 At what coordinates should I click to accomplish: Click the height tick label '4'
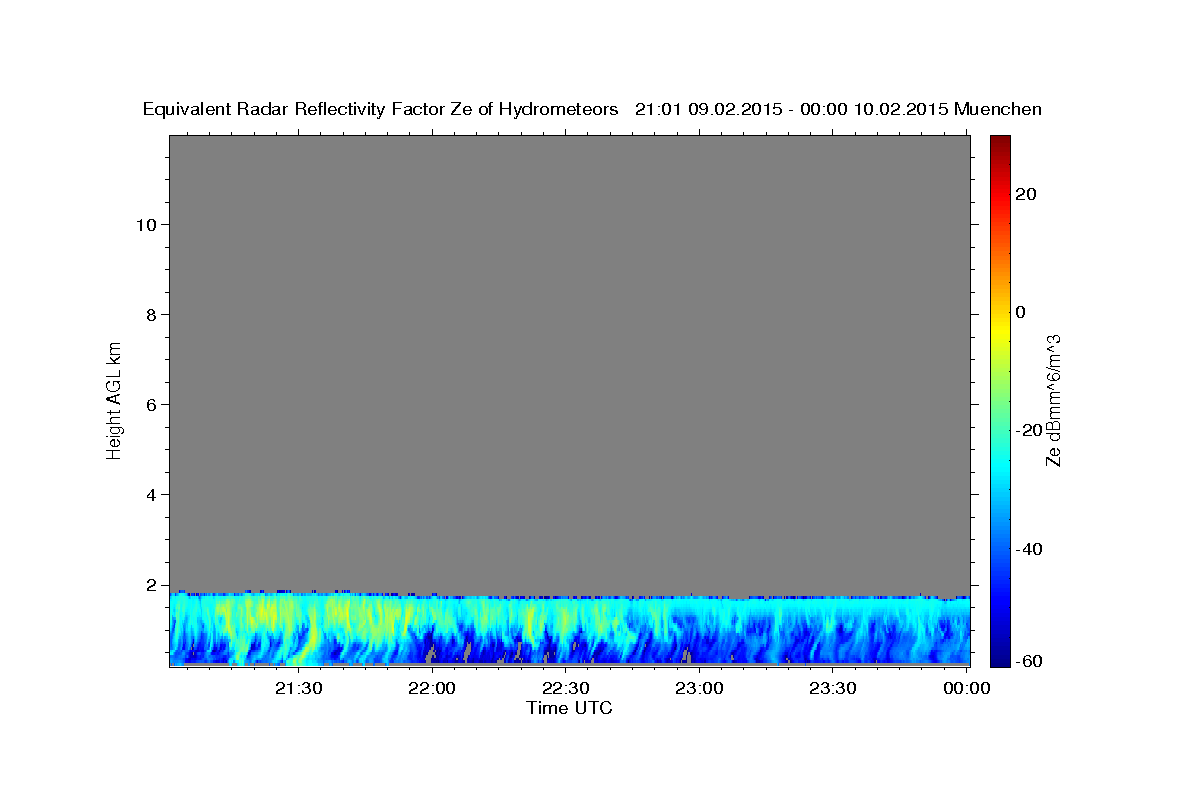coord(152,494)
